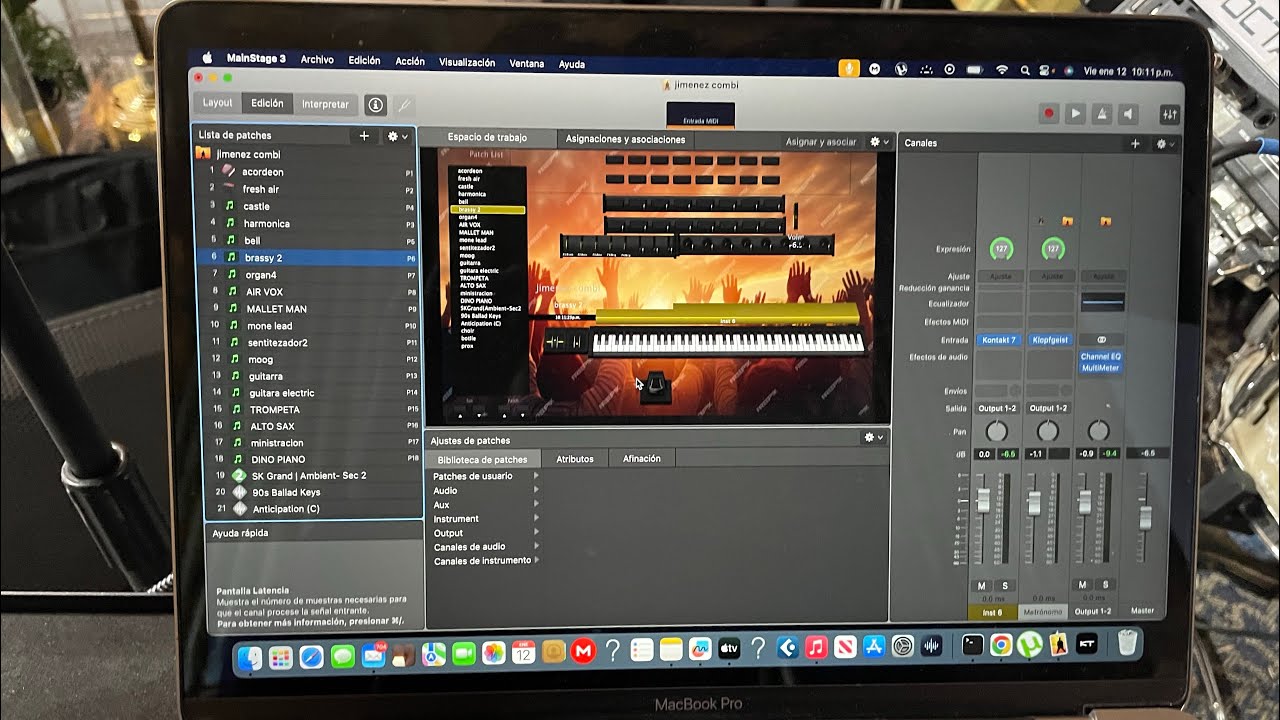Open App Store from the dock
The width and height of the screenshot is (1280, 720).
(x=874, y=648)
